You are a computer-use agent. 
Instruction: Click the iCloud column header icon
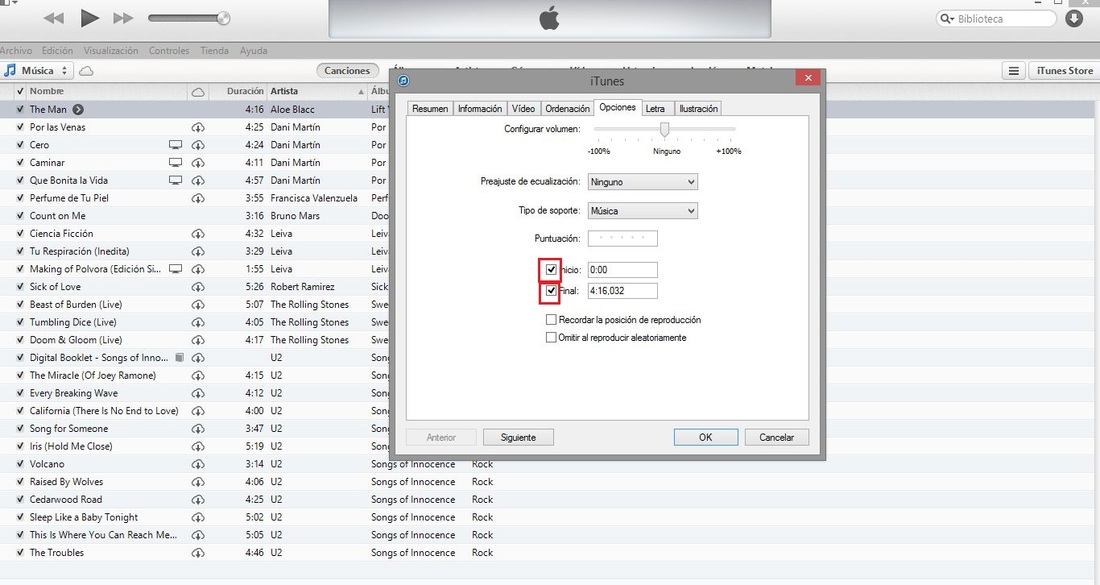[198, 91]
